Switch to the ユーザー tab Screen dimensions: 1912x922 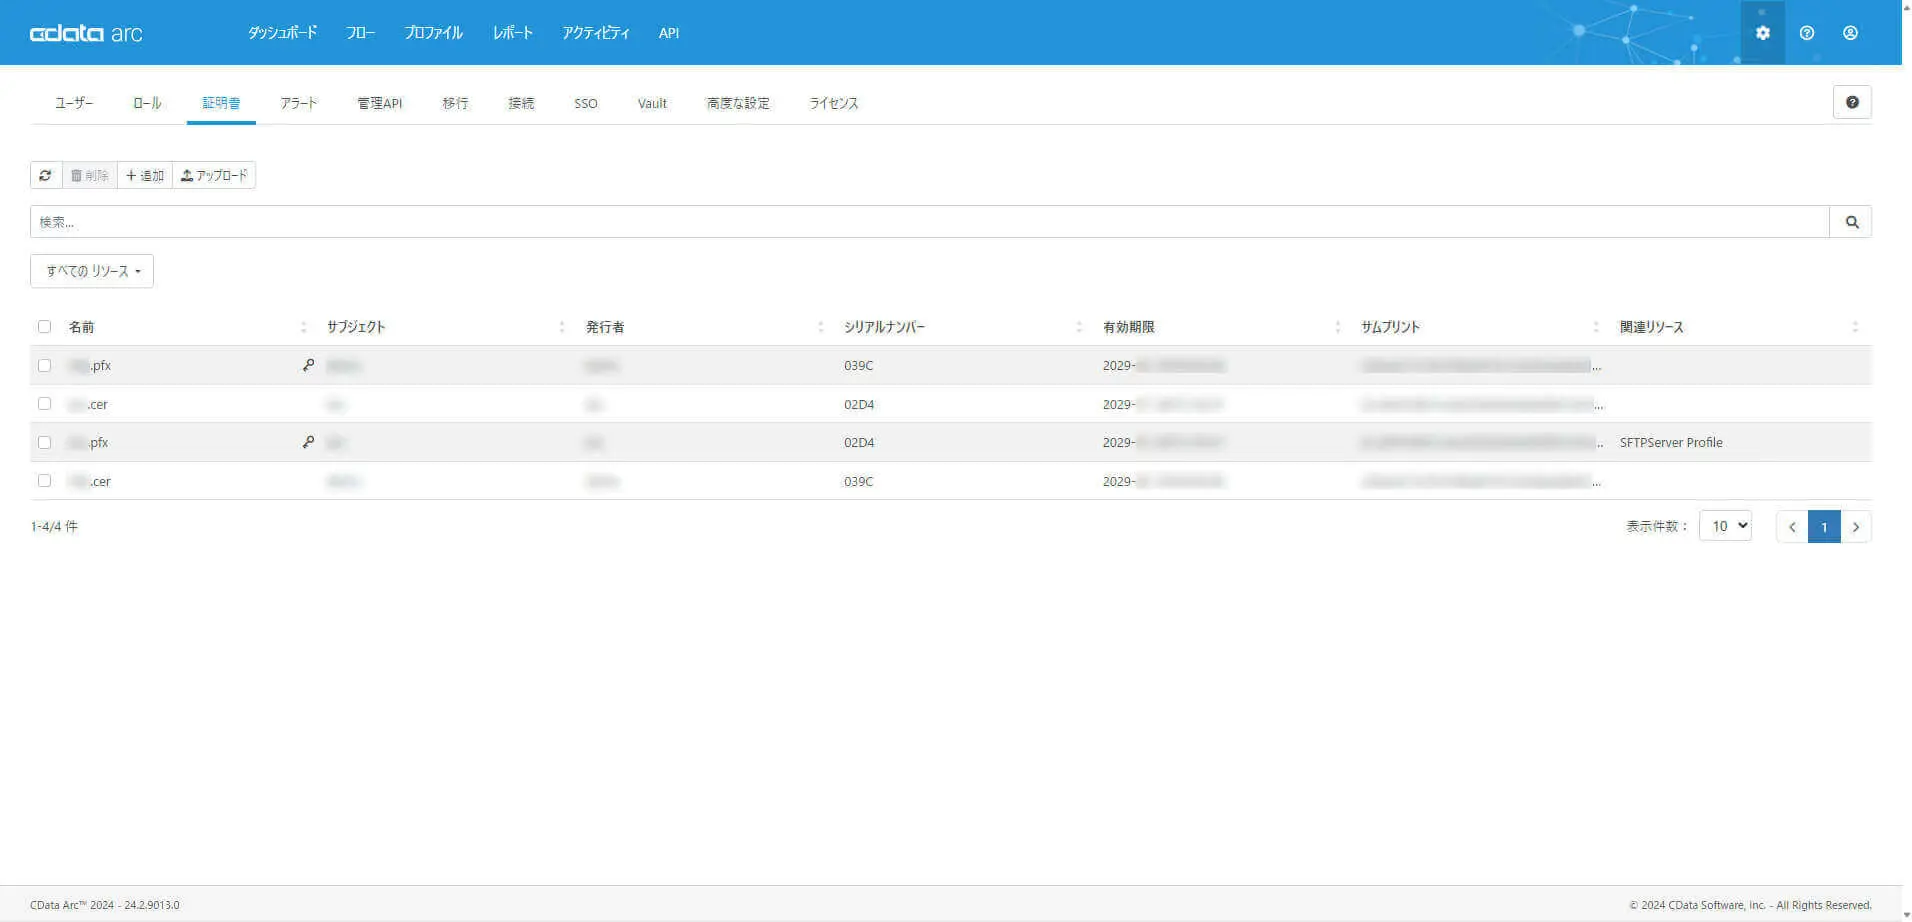tap(74, 103)
